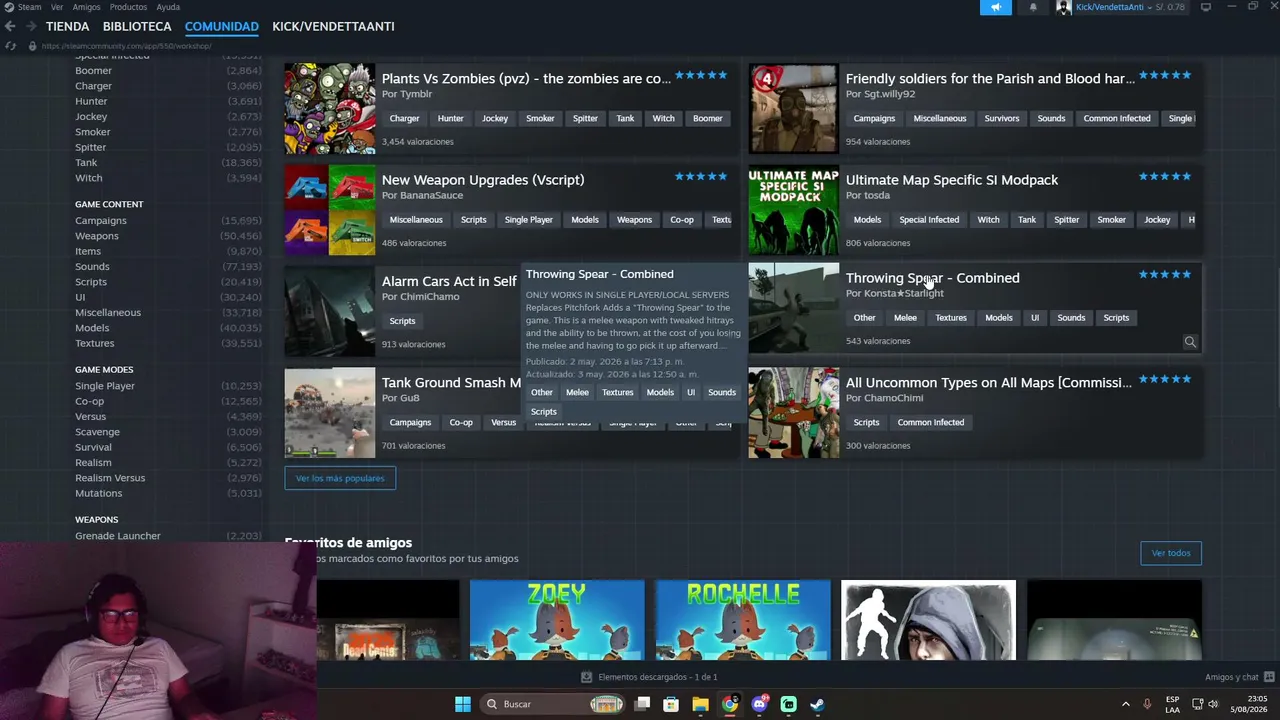1280x720 pixels.
Task: Open Friendly soldiers for the Parish thumbnail
Action: click(793, 109)
